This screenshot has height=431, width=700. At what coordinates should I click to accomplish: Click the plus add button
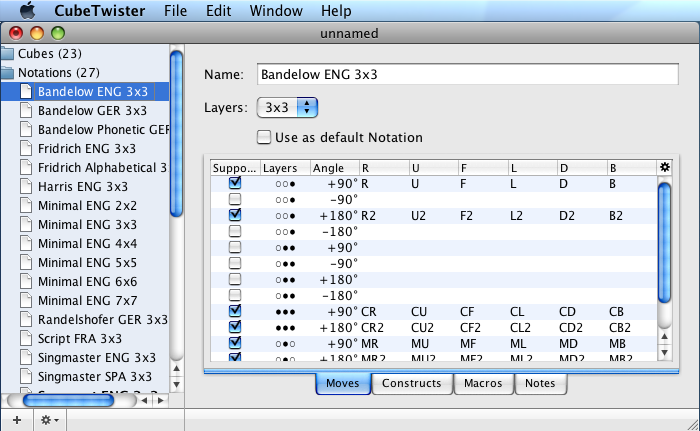pos(17,420)
